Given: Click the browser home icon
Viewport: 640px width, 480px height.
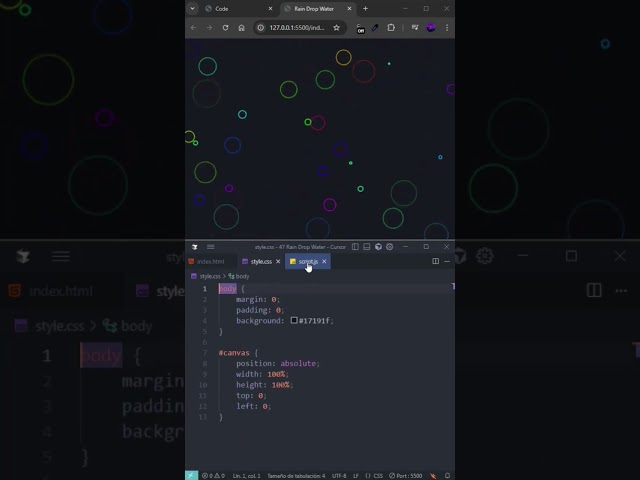Looking at the screenshot, I should [241, 28].
